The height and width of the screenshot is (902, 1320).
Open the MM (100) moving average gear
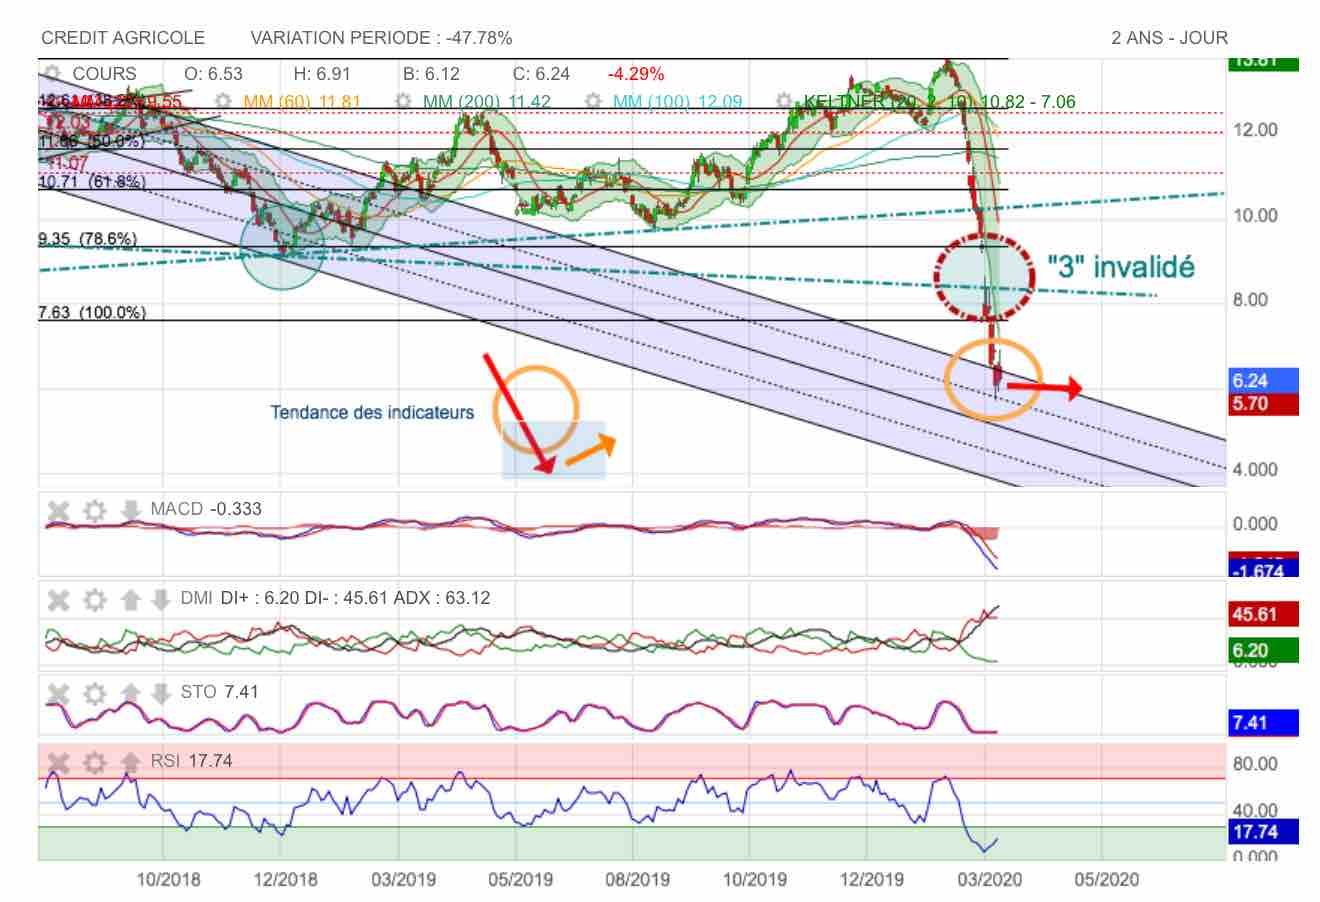click(x=594, y=102)
